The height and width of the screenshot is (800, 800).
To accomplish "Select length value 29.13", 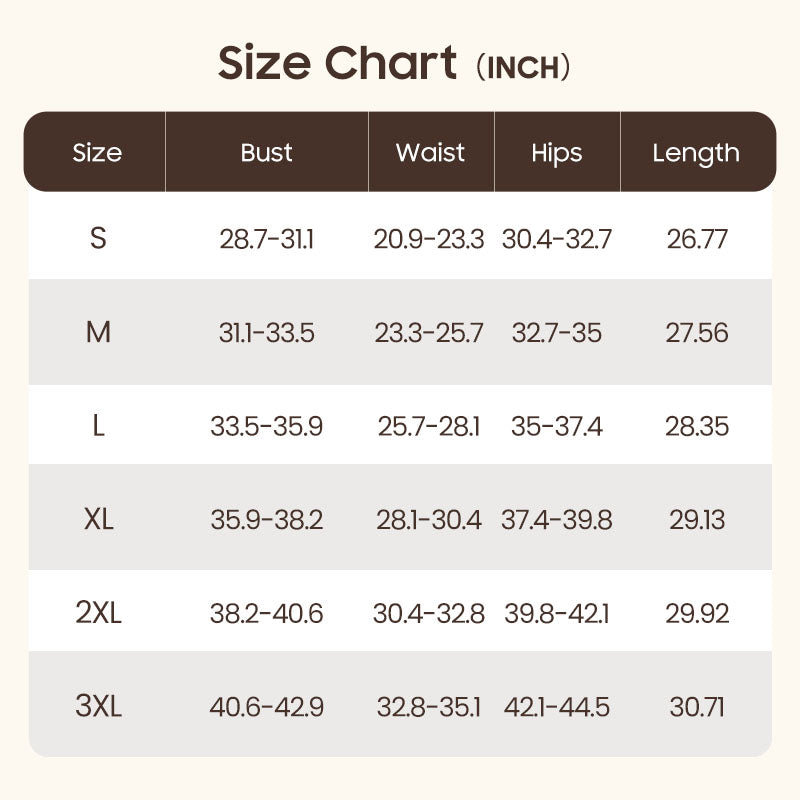I will pyautogui.click(x=697, y=520).
